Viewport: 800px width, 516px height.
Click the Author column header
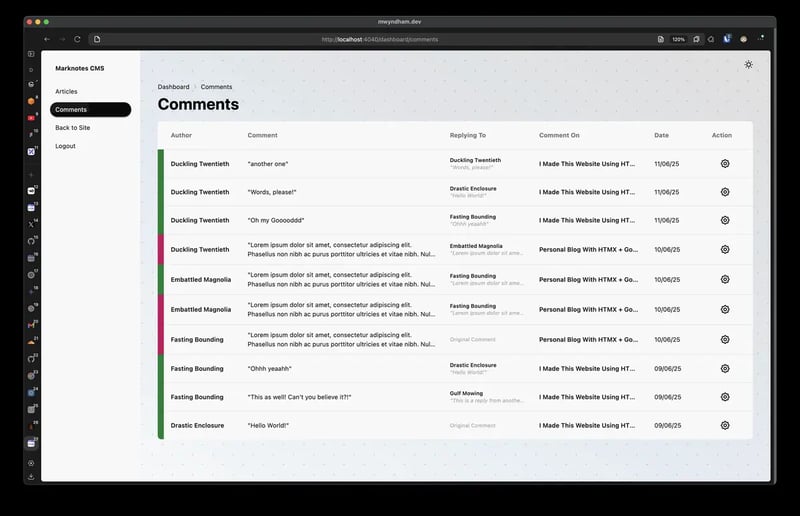[181, 135]
